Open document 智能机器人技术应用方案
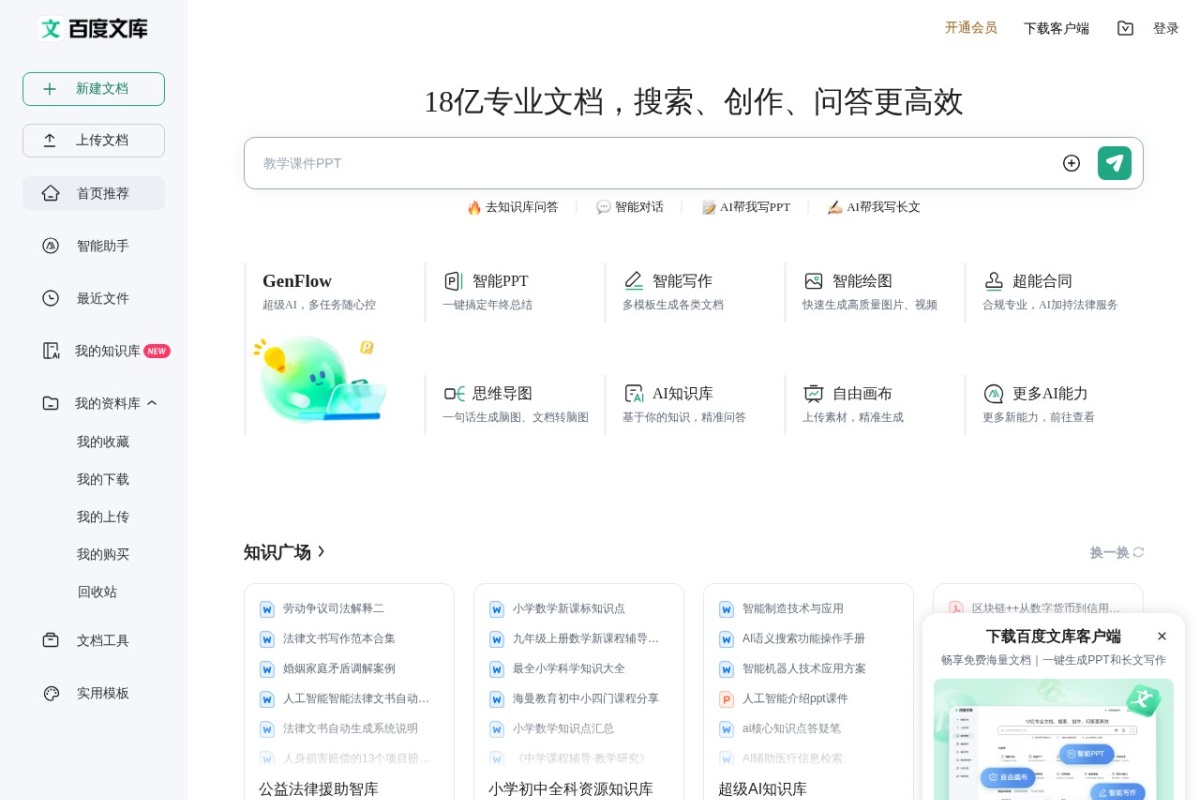The width and height of the screenshot is (1200, 800). [x=804, y=668]
